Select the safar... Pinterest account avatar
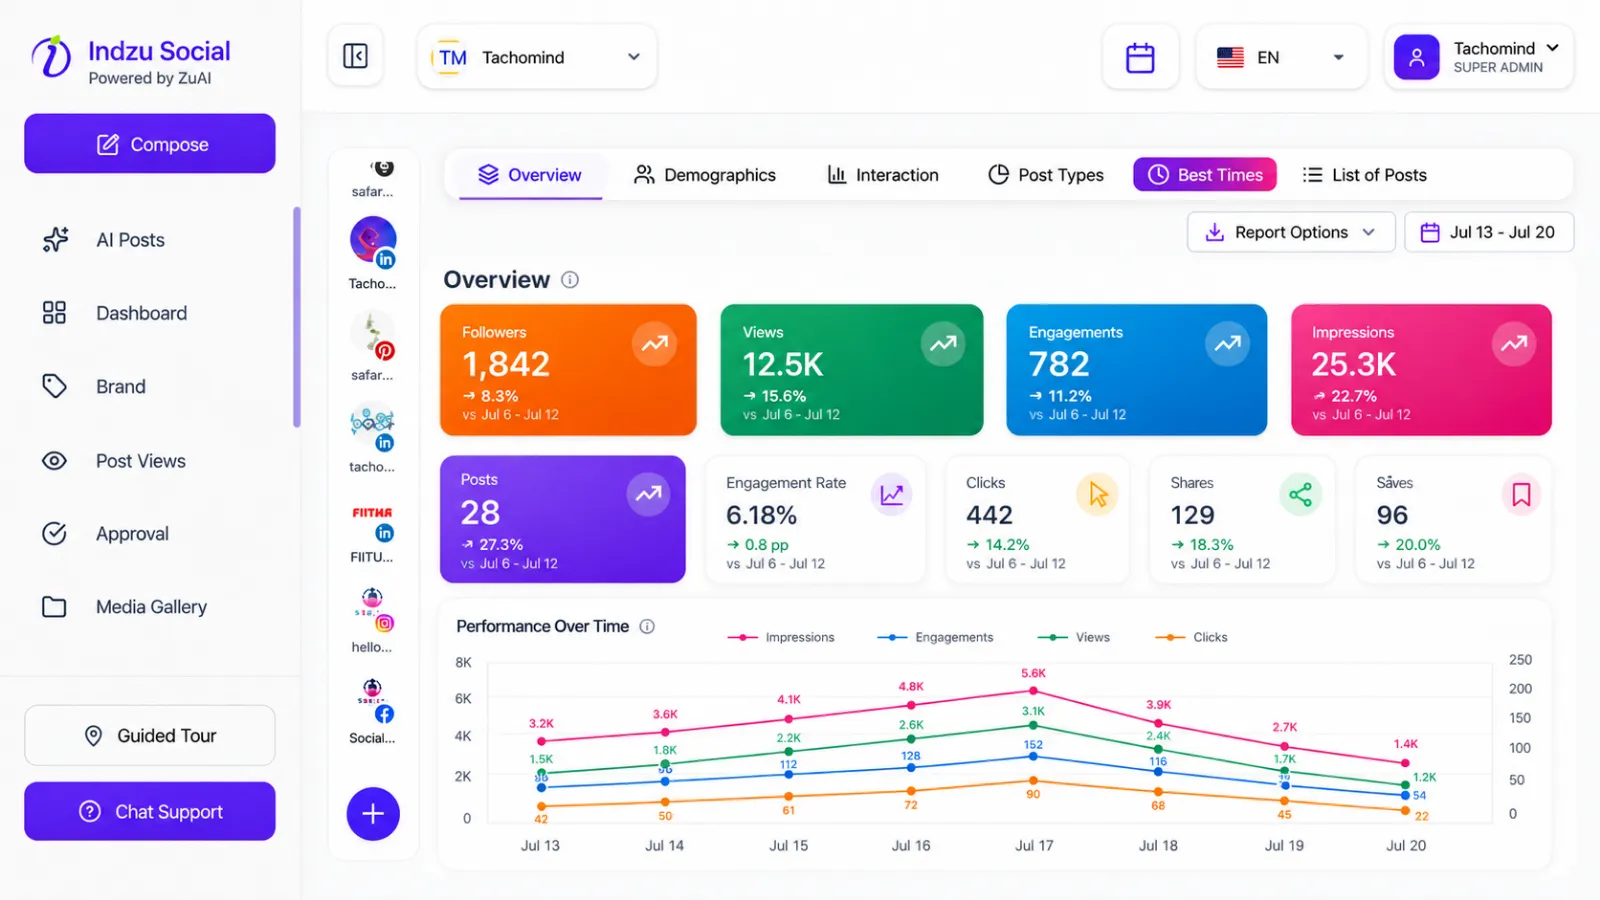The image size is (1600, 900). coord(373,335)
